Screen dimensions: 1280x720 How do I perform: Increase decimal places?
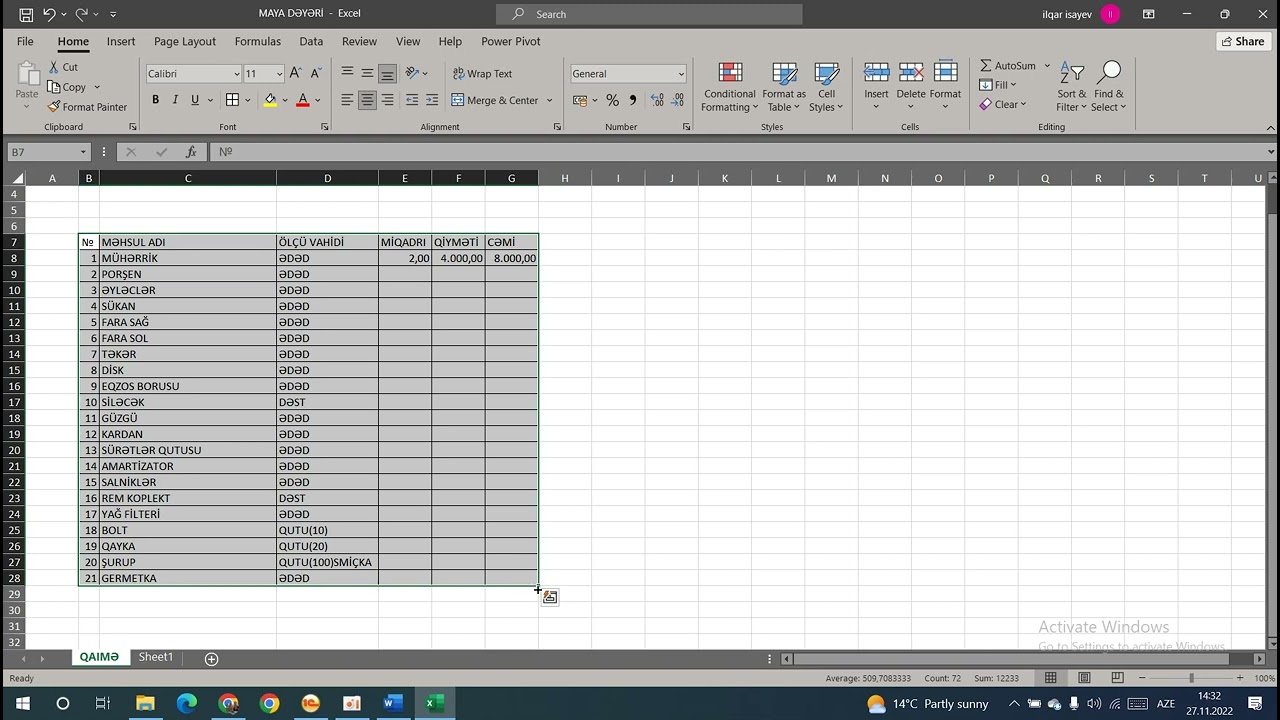tap(657, 100)
